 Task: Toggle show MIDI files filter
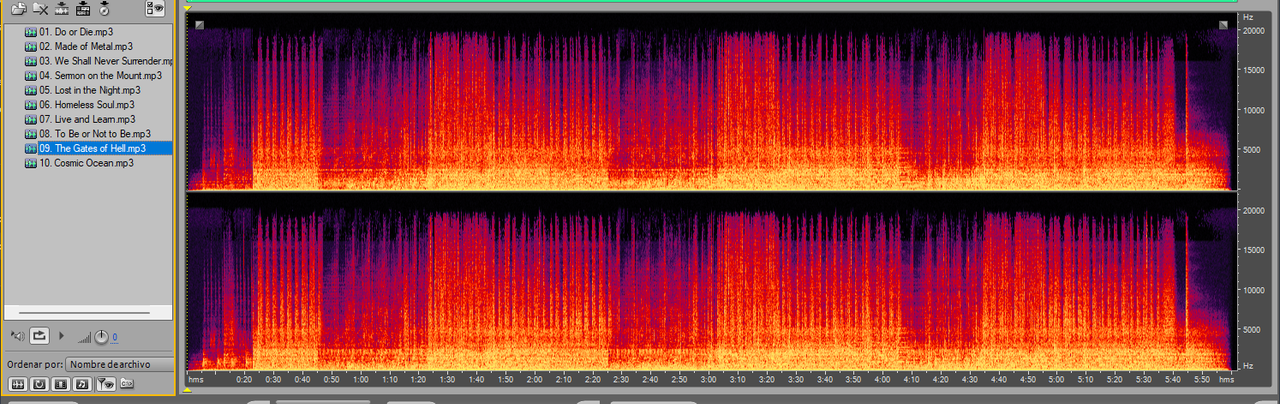tap(82, 384)
